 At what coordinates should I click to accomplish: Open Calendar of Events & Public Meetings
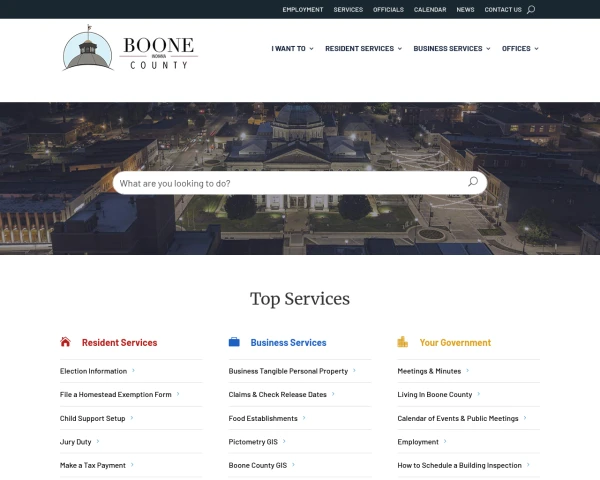pos(458,418)
